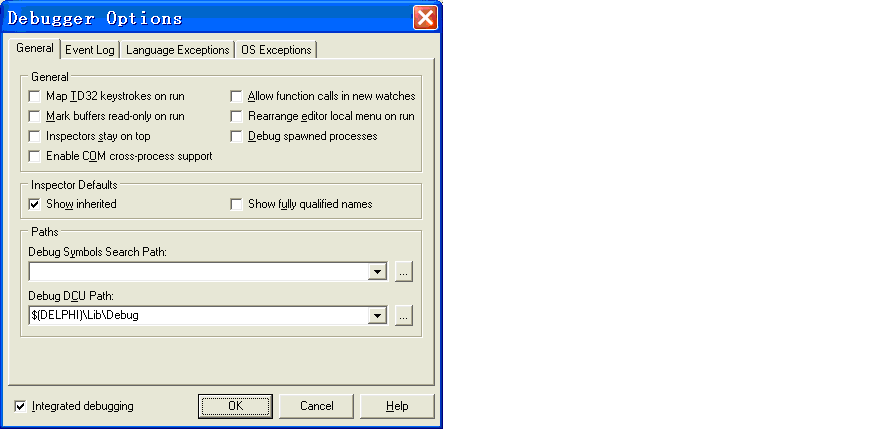The height and width of the screenshot is (429, 887).
Task: Click the browse button for Debug DCU Path
Action: click(x=403, y=316)
